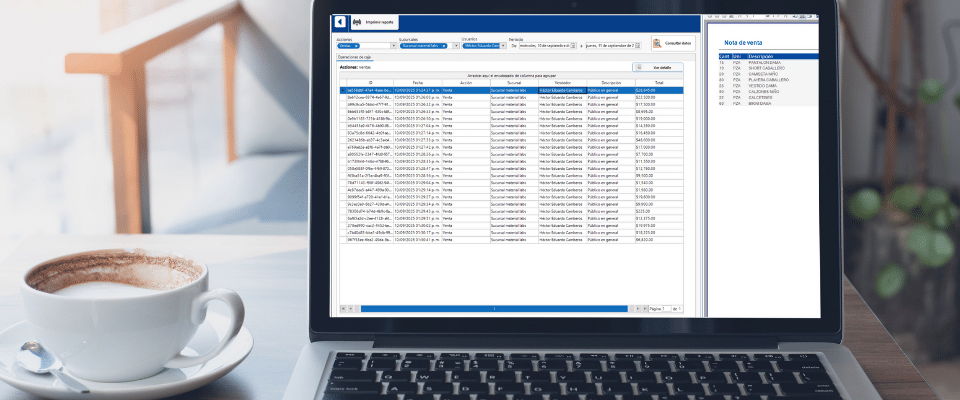Click the Consultar datos icon

pyautogui.click(x=656, y=43)
